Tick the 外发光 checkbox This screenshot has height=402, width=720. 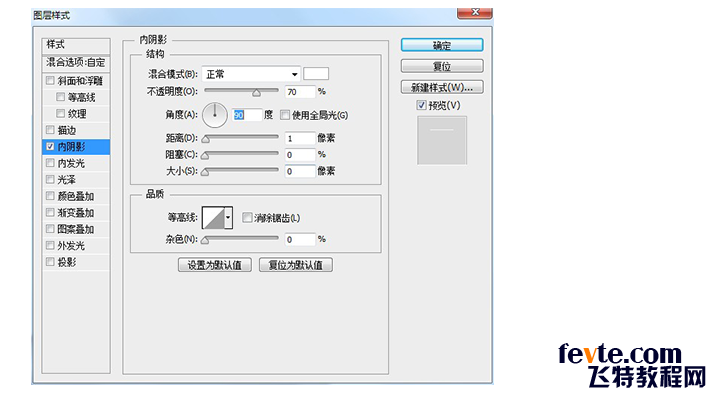click(50, 245)
